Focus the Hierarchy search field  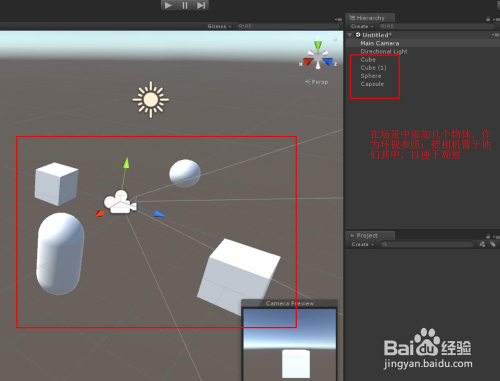(437, 26)
